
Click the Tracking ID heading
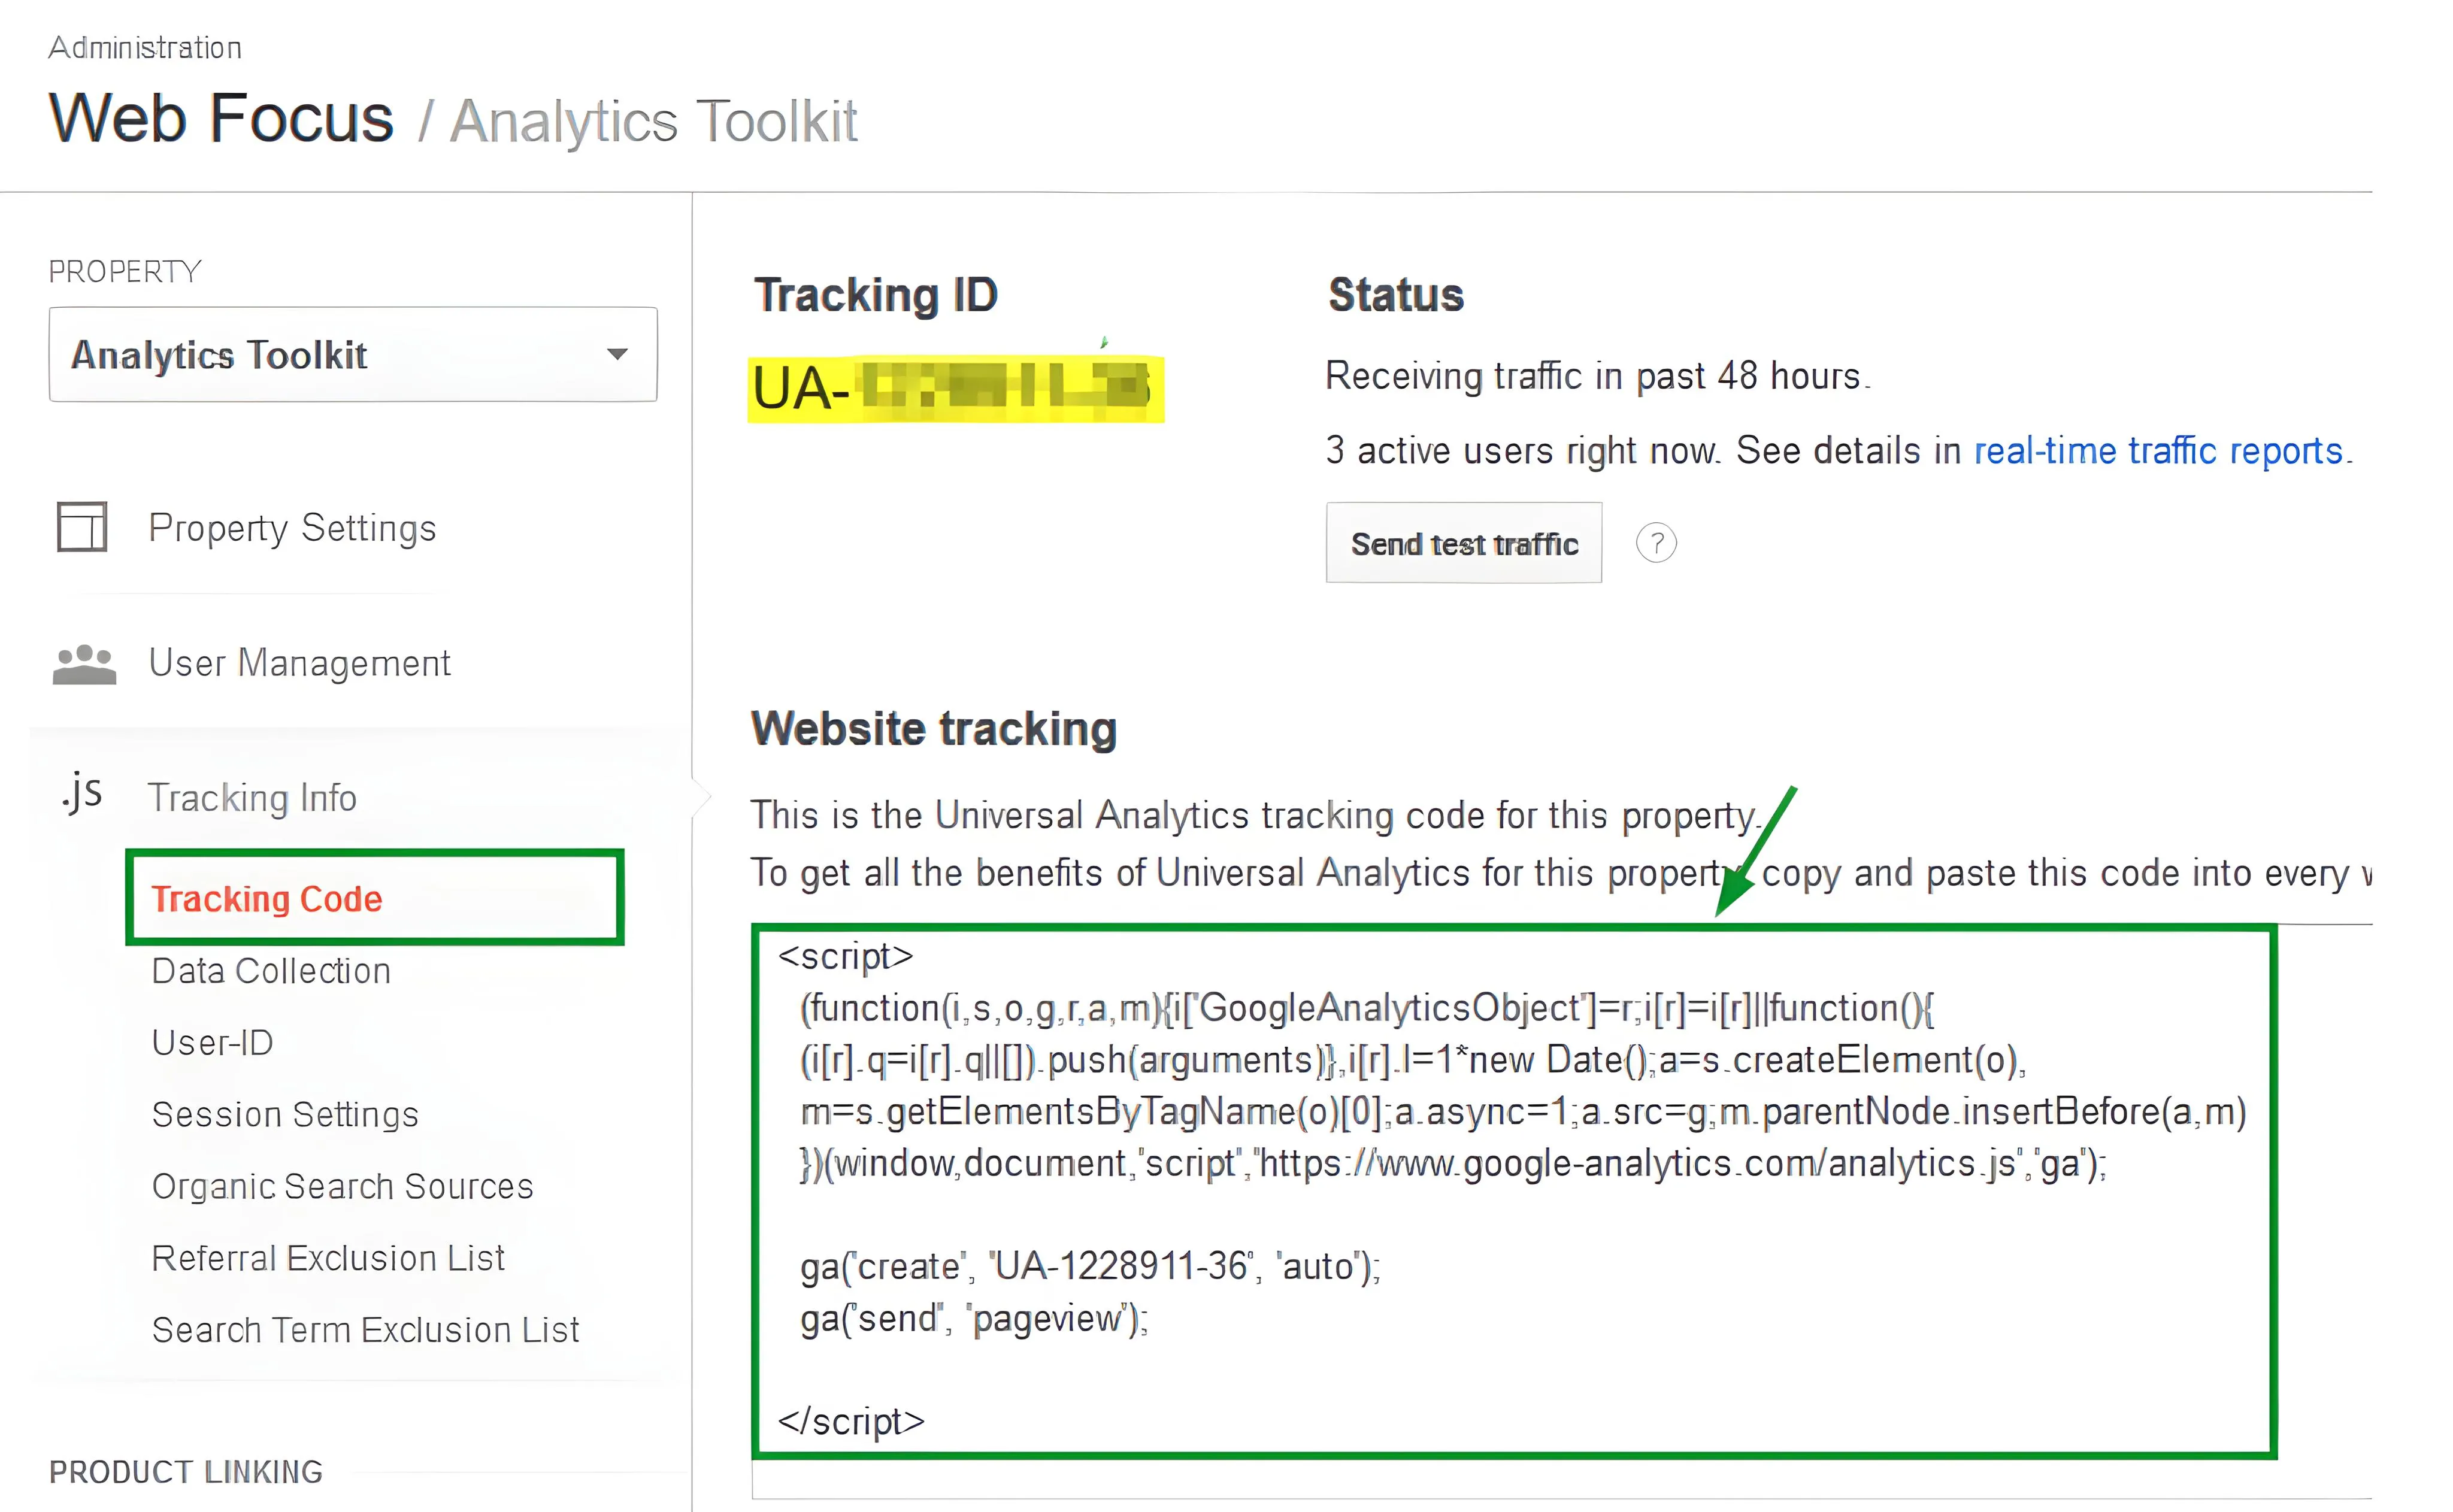coord(876,295)
